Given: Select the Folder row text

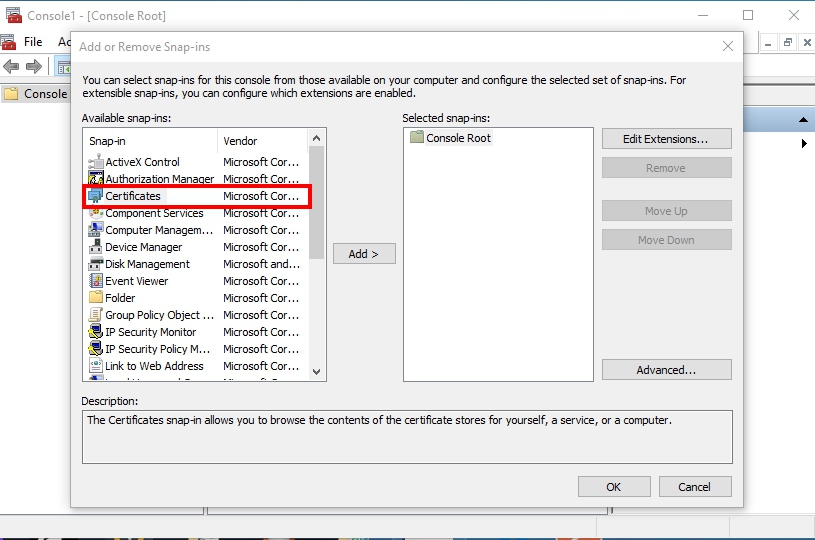Looking at the screenshot, I should [x=120, y=298].
